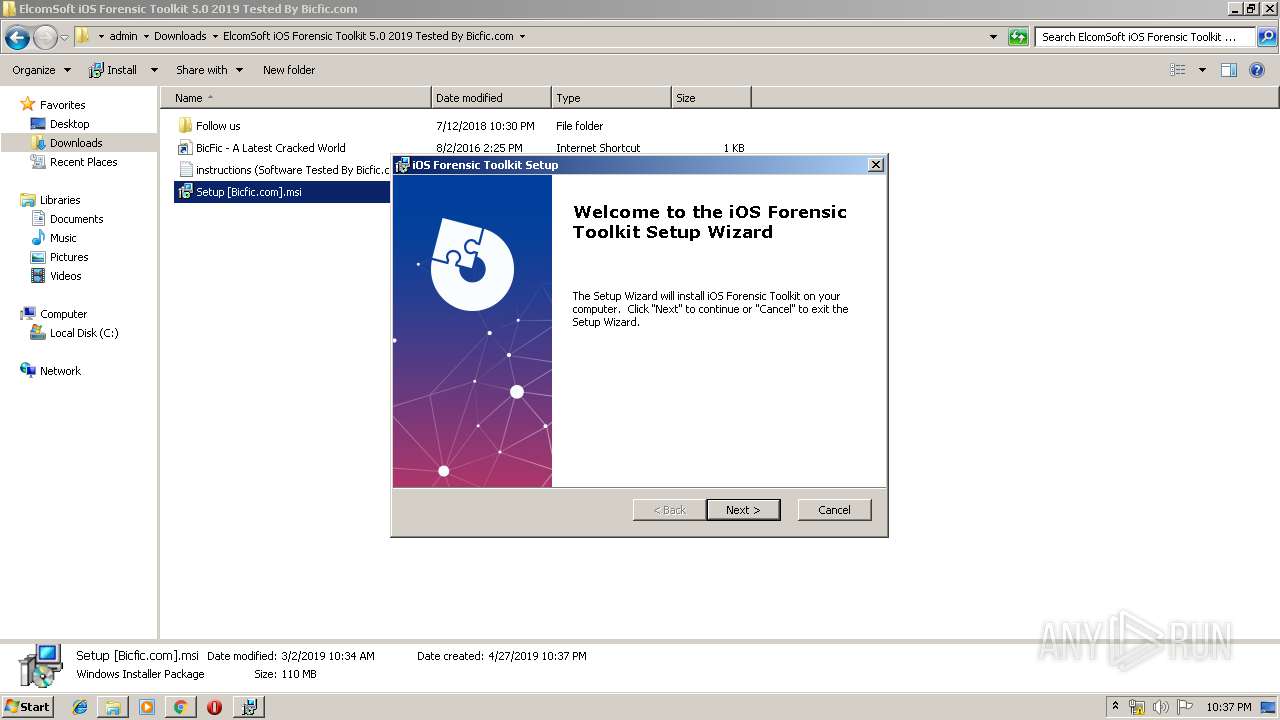This screenshot has height=720, width=1280.
Task: Click the Explorer Forward arrow button
Action: [x=45, y=38]
